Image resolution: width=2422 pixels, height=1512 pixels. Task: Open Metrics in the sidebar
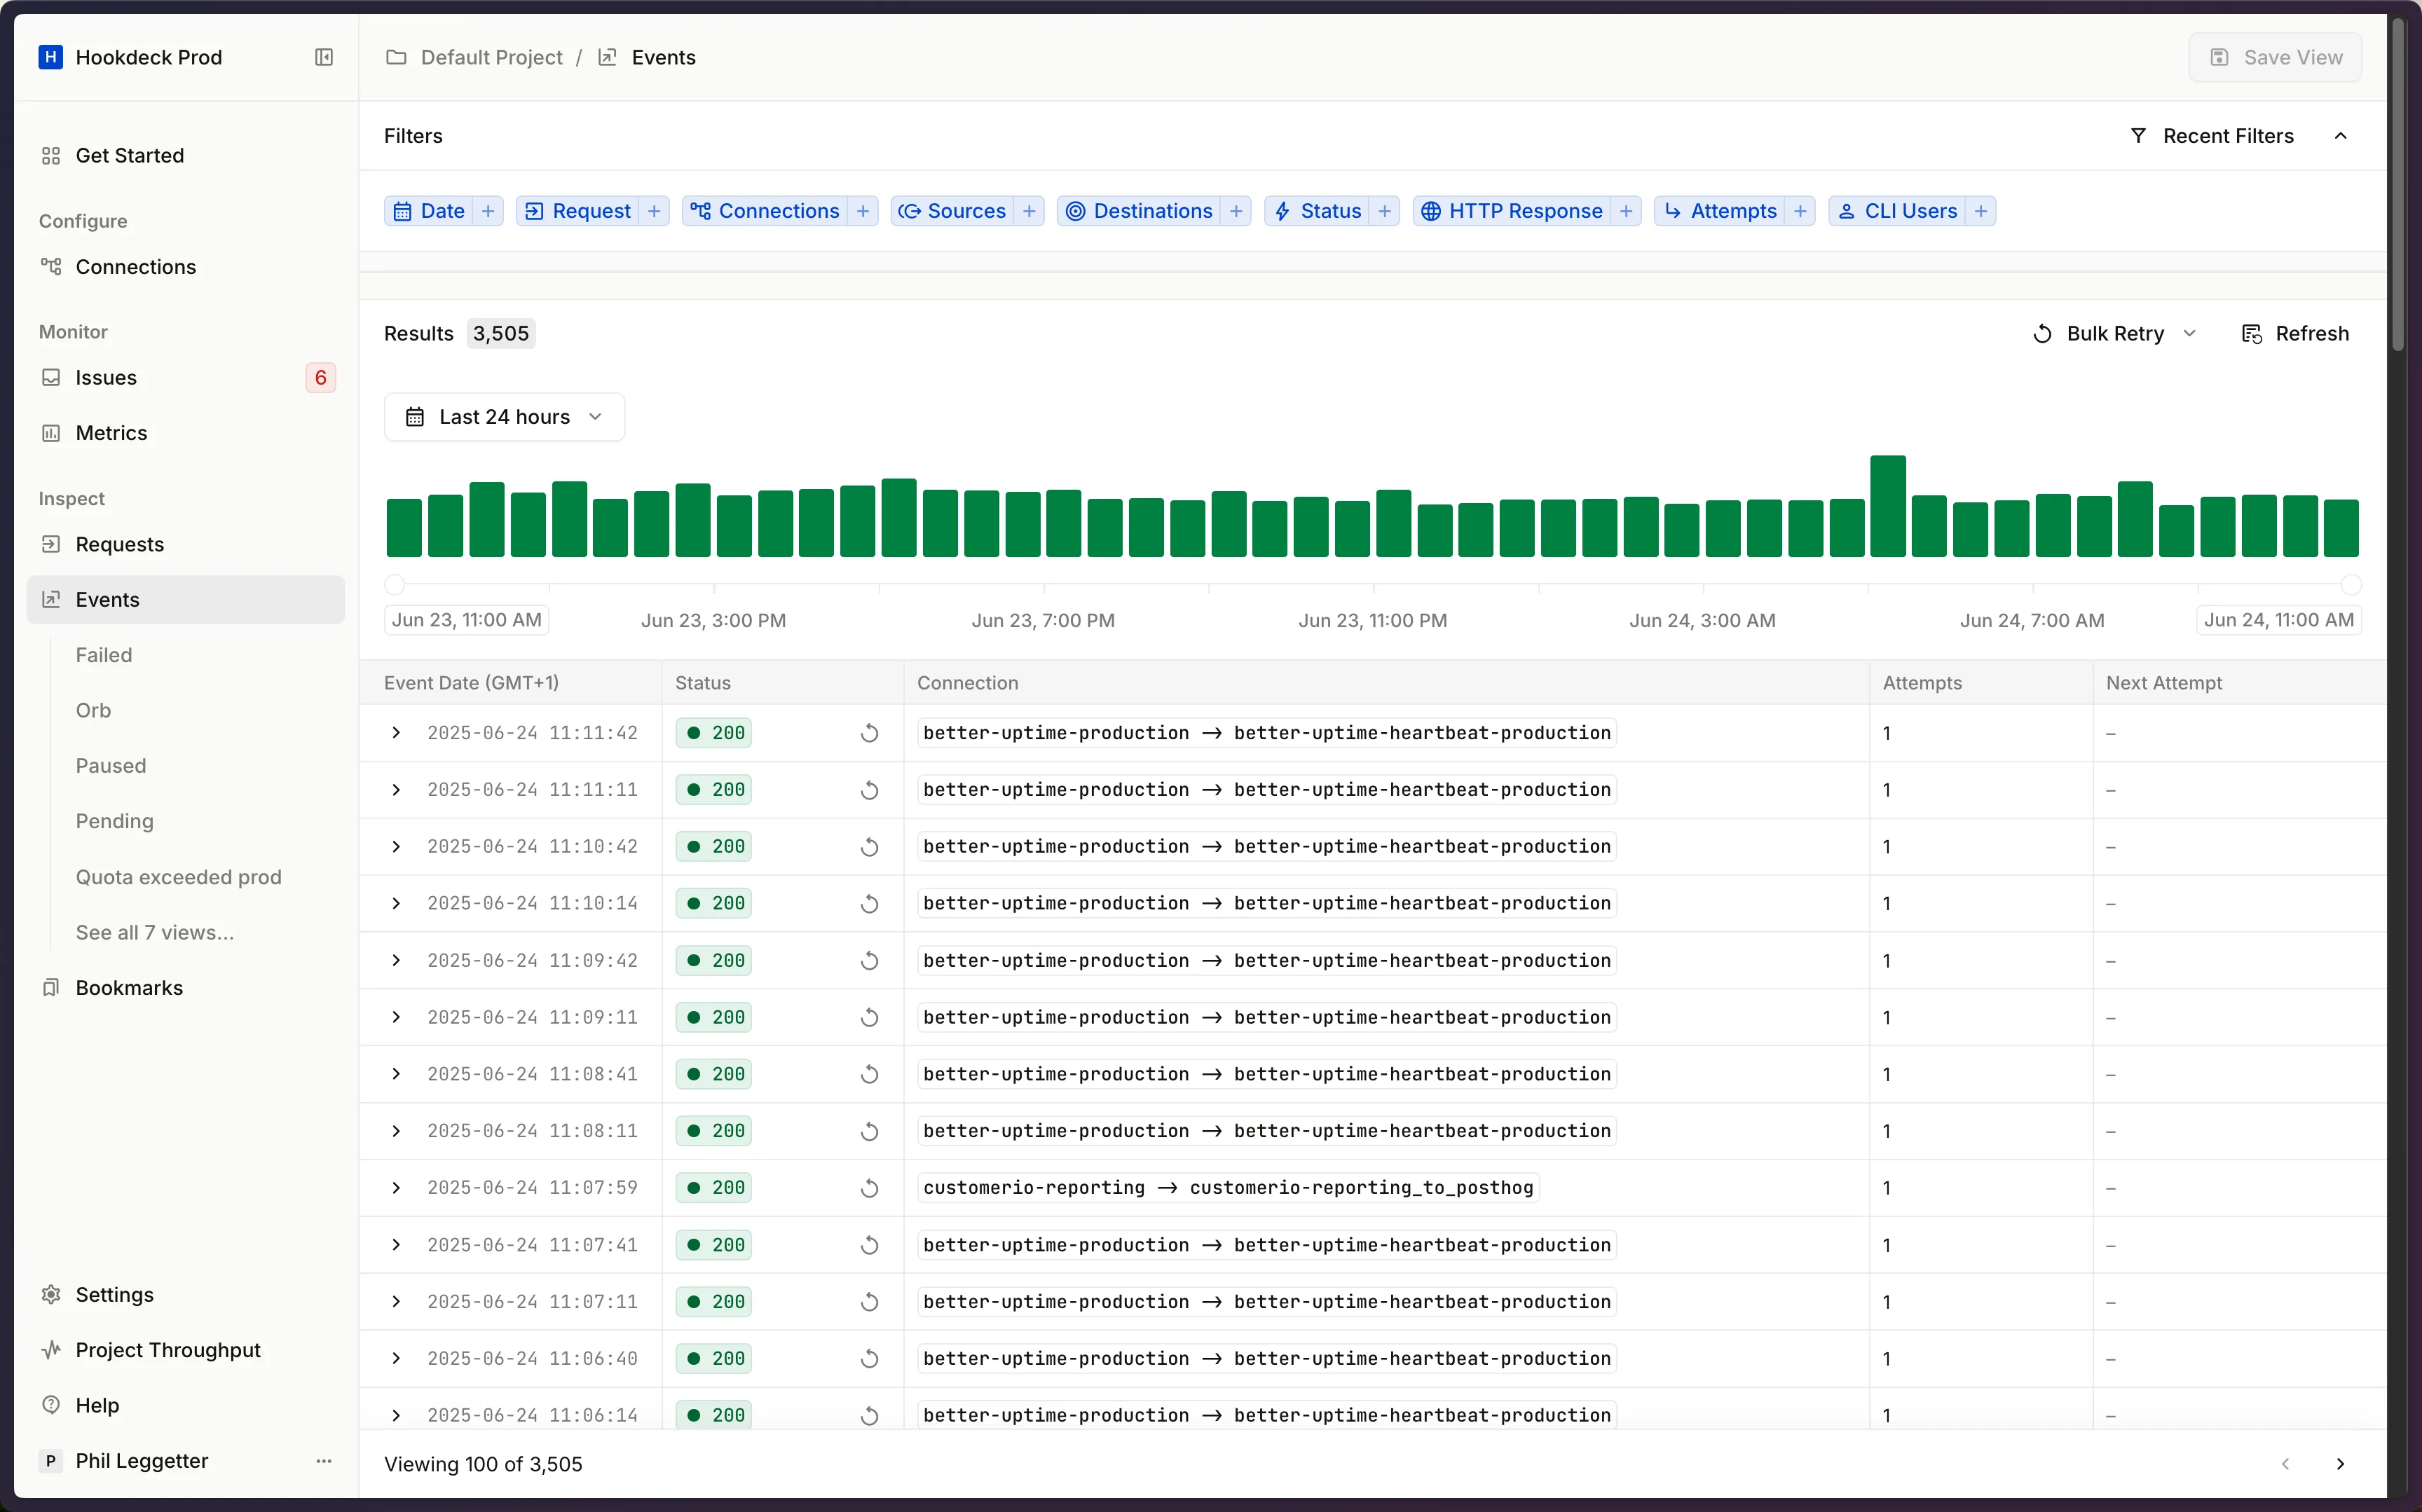[185, 433]
